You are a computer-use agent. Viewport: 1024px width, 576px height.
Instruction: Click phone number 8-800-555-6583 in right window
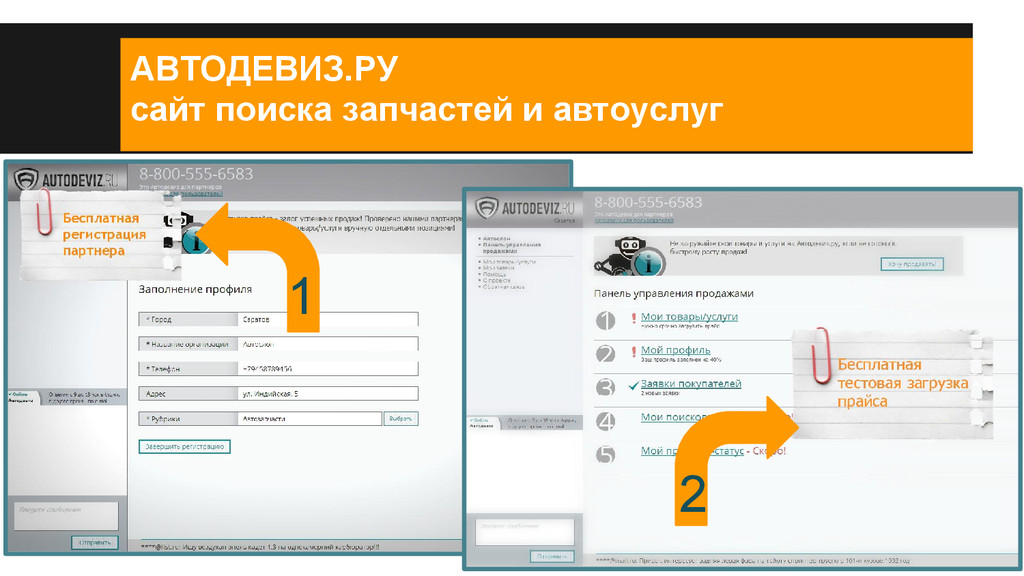tap(648, 202)
